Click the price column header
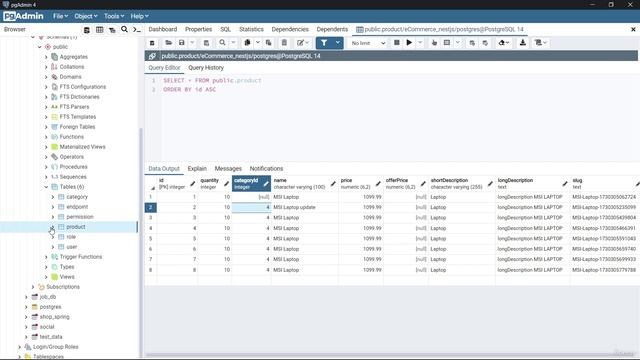Image resolution: width=640 pixels, height=360 pixels. [360, 184]
